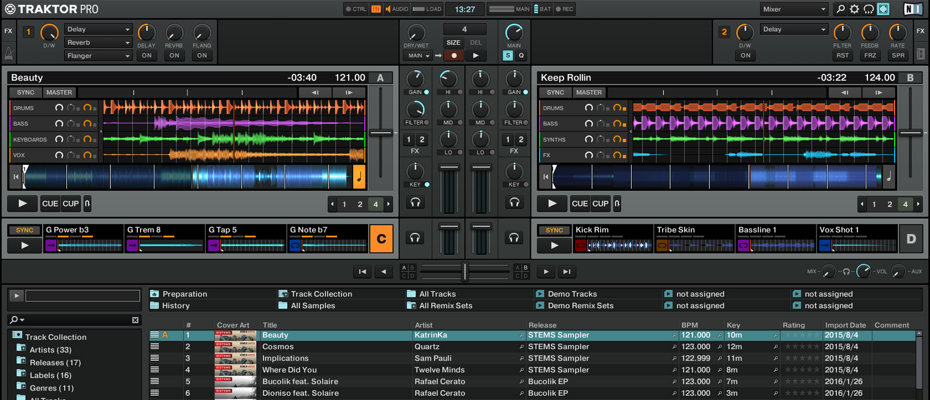The image size is (930, 400).
Task: Turn on the Delay effect ON button in FX 1
Action: coord(147,55)
